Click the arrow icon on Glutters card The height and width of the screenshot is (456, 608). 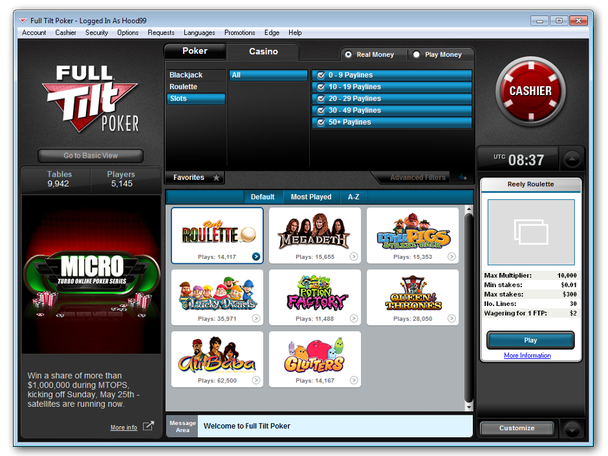354,380
